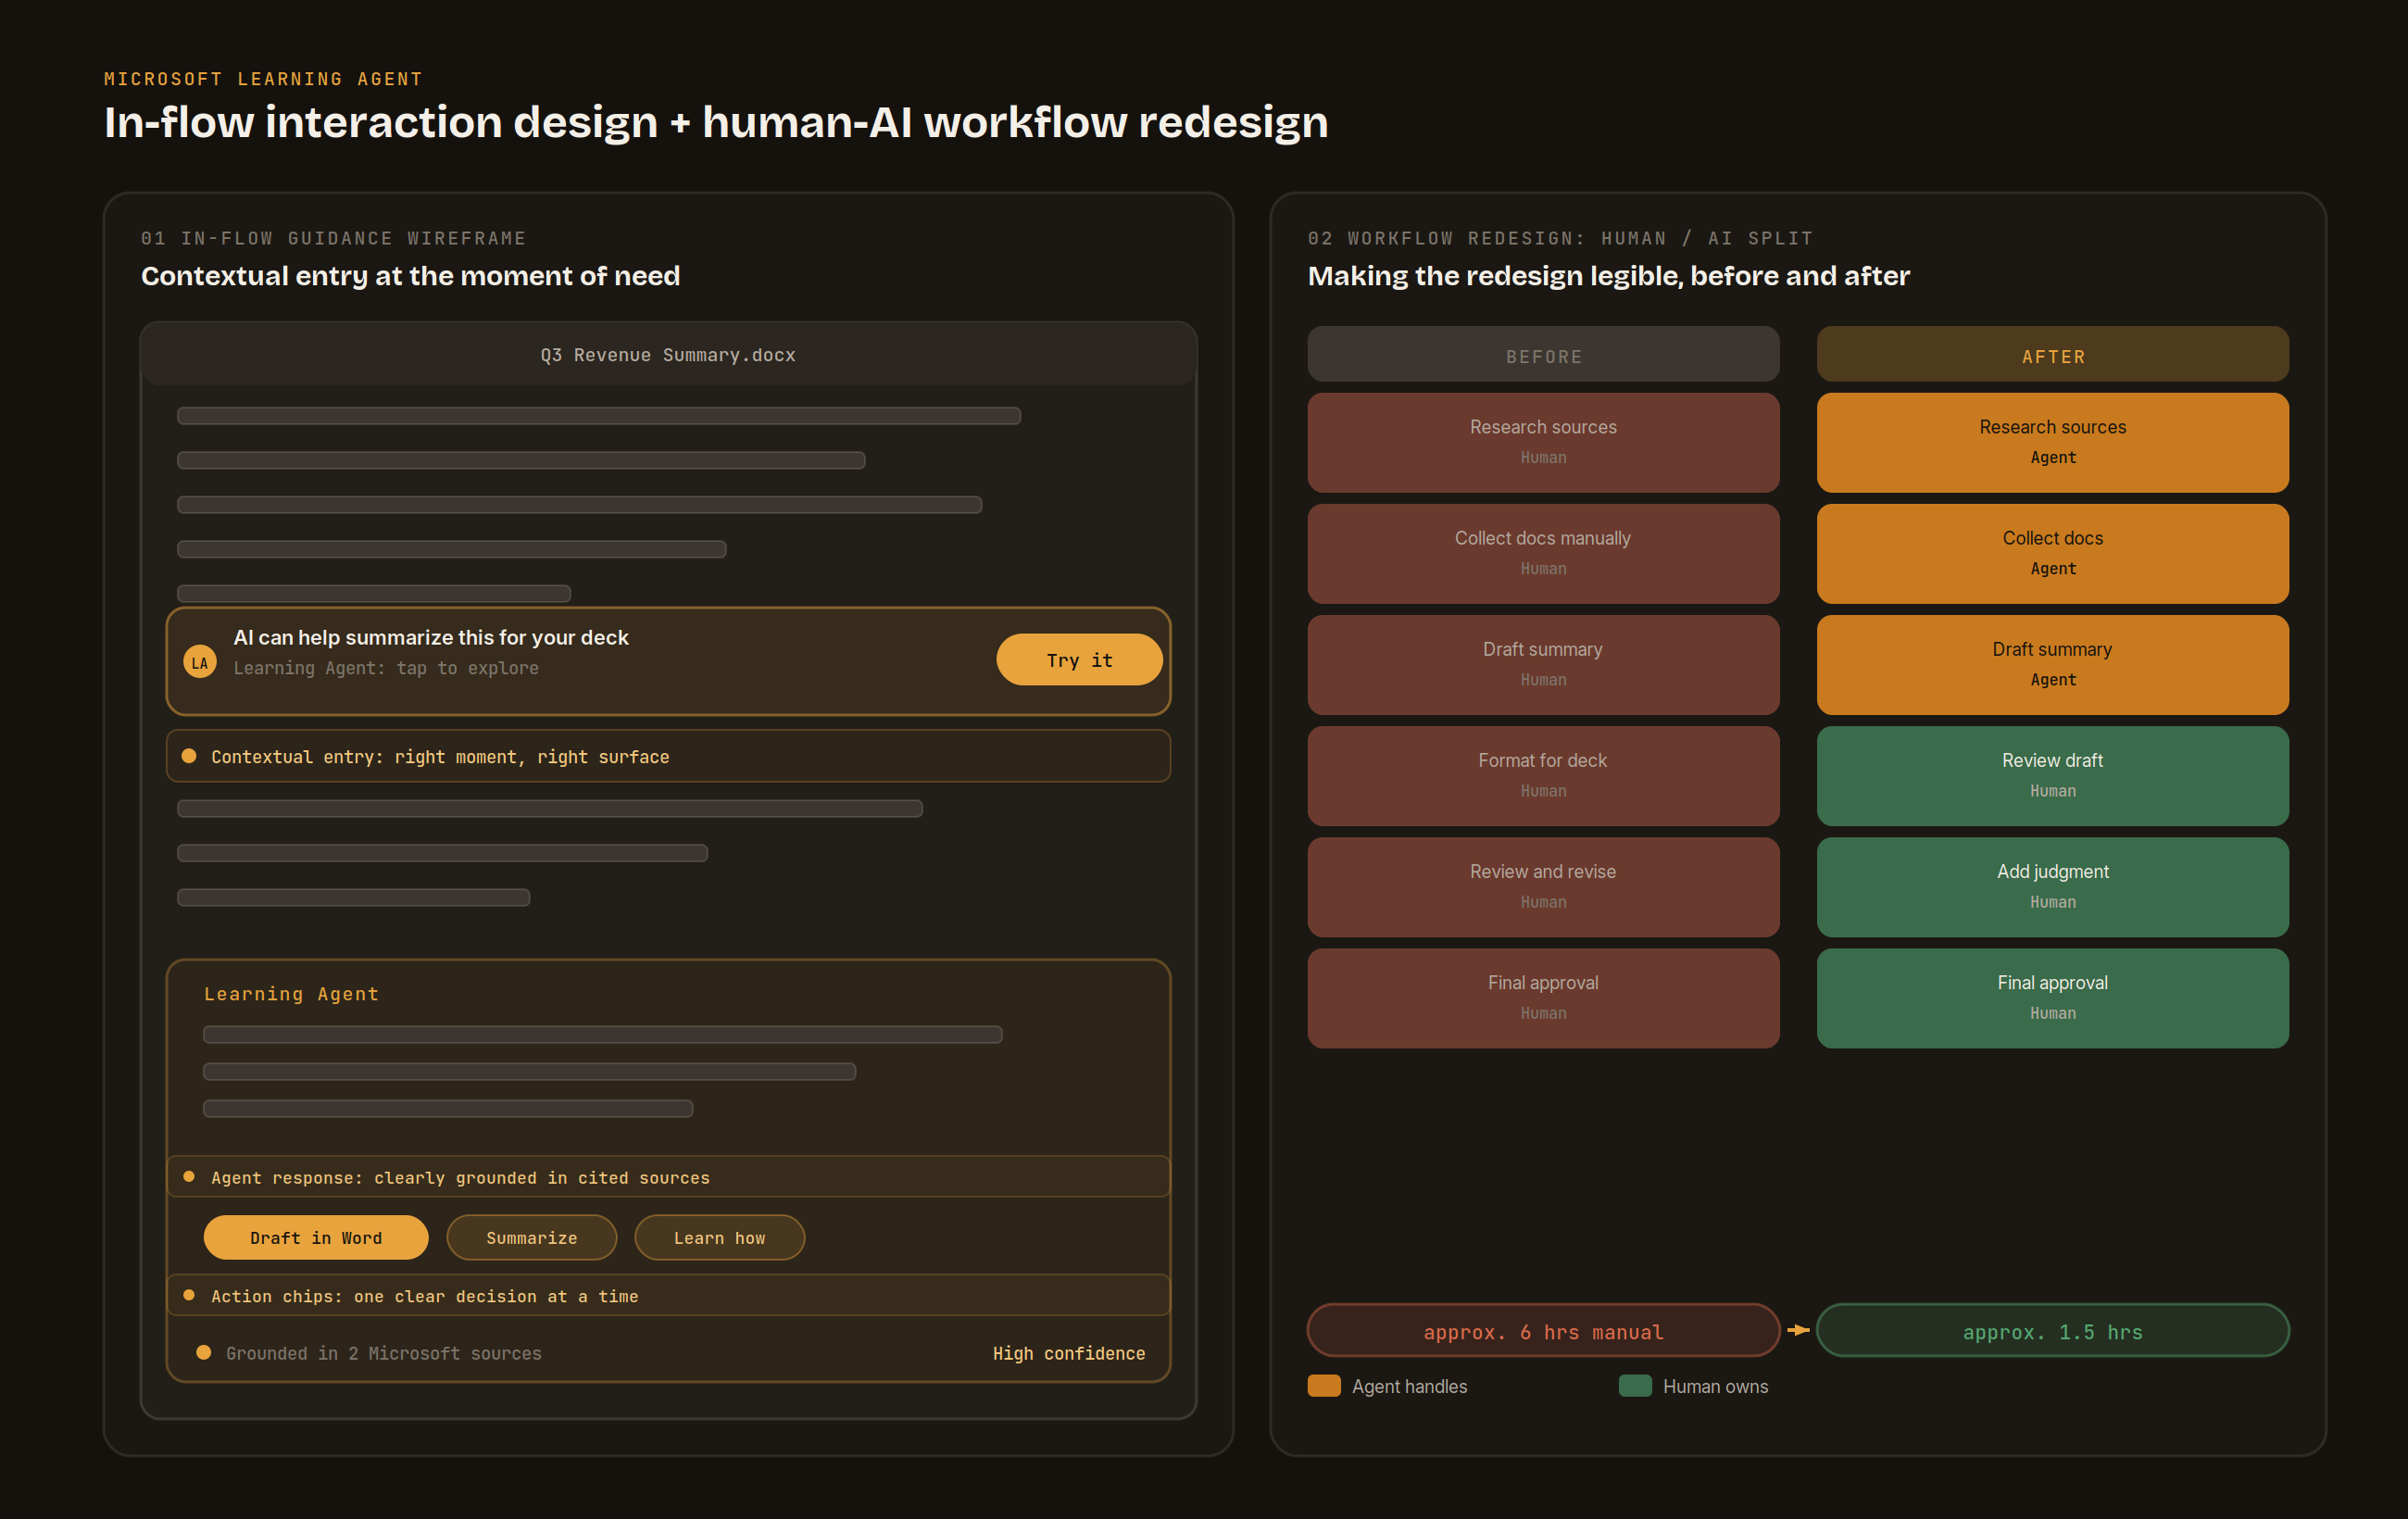2408x1519 pixels.
Task: Select the Summarize action chip
Action: [x=531, y=1238]
